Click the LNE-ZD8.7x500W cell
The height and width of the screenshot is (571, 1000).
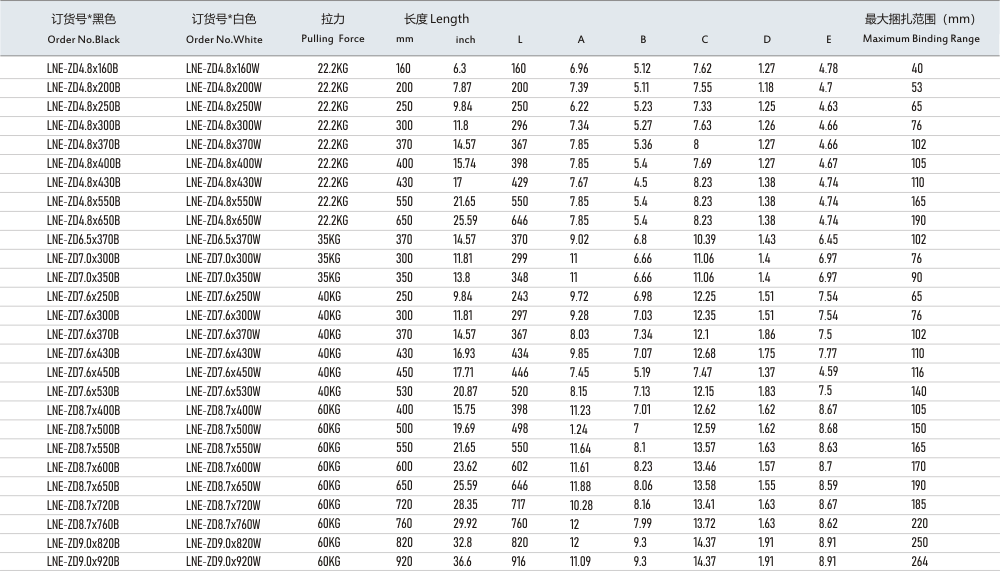coord(224,429)
